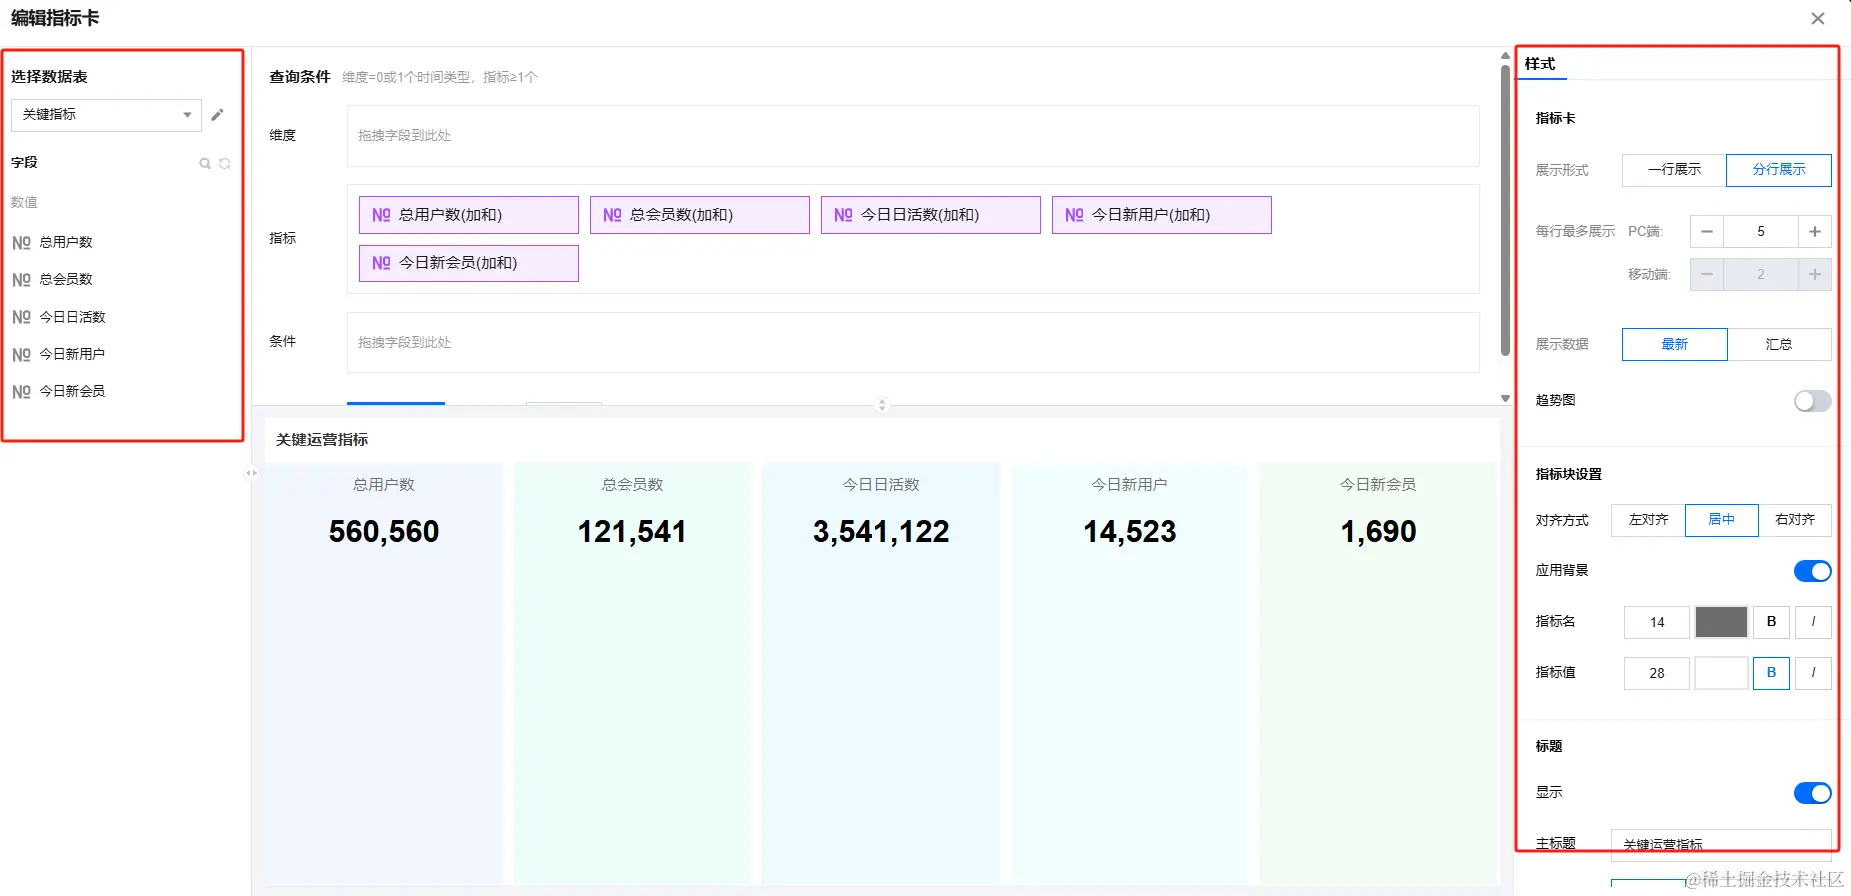
Task: Click the edit pencil icon beside 关键指标
Action: click(217, 115)
